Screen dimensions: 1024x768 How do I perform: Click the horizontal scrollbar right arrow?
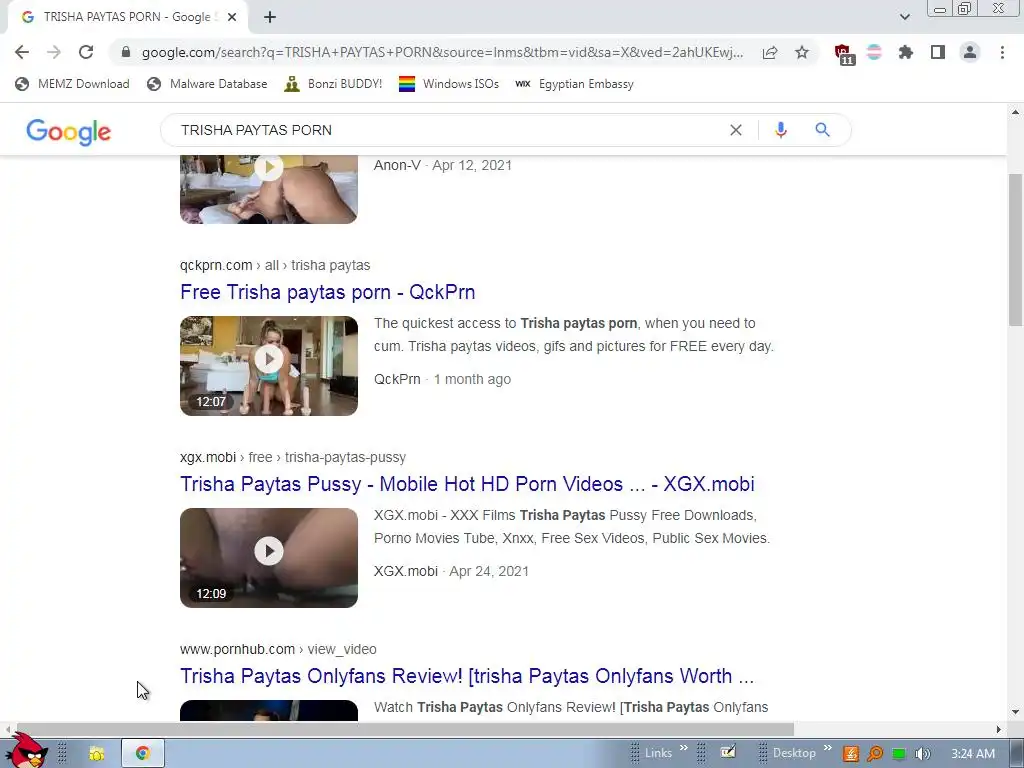[999, 729]
